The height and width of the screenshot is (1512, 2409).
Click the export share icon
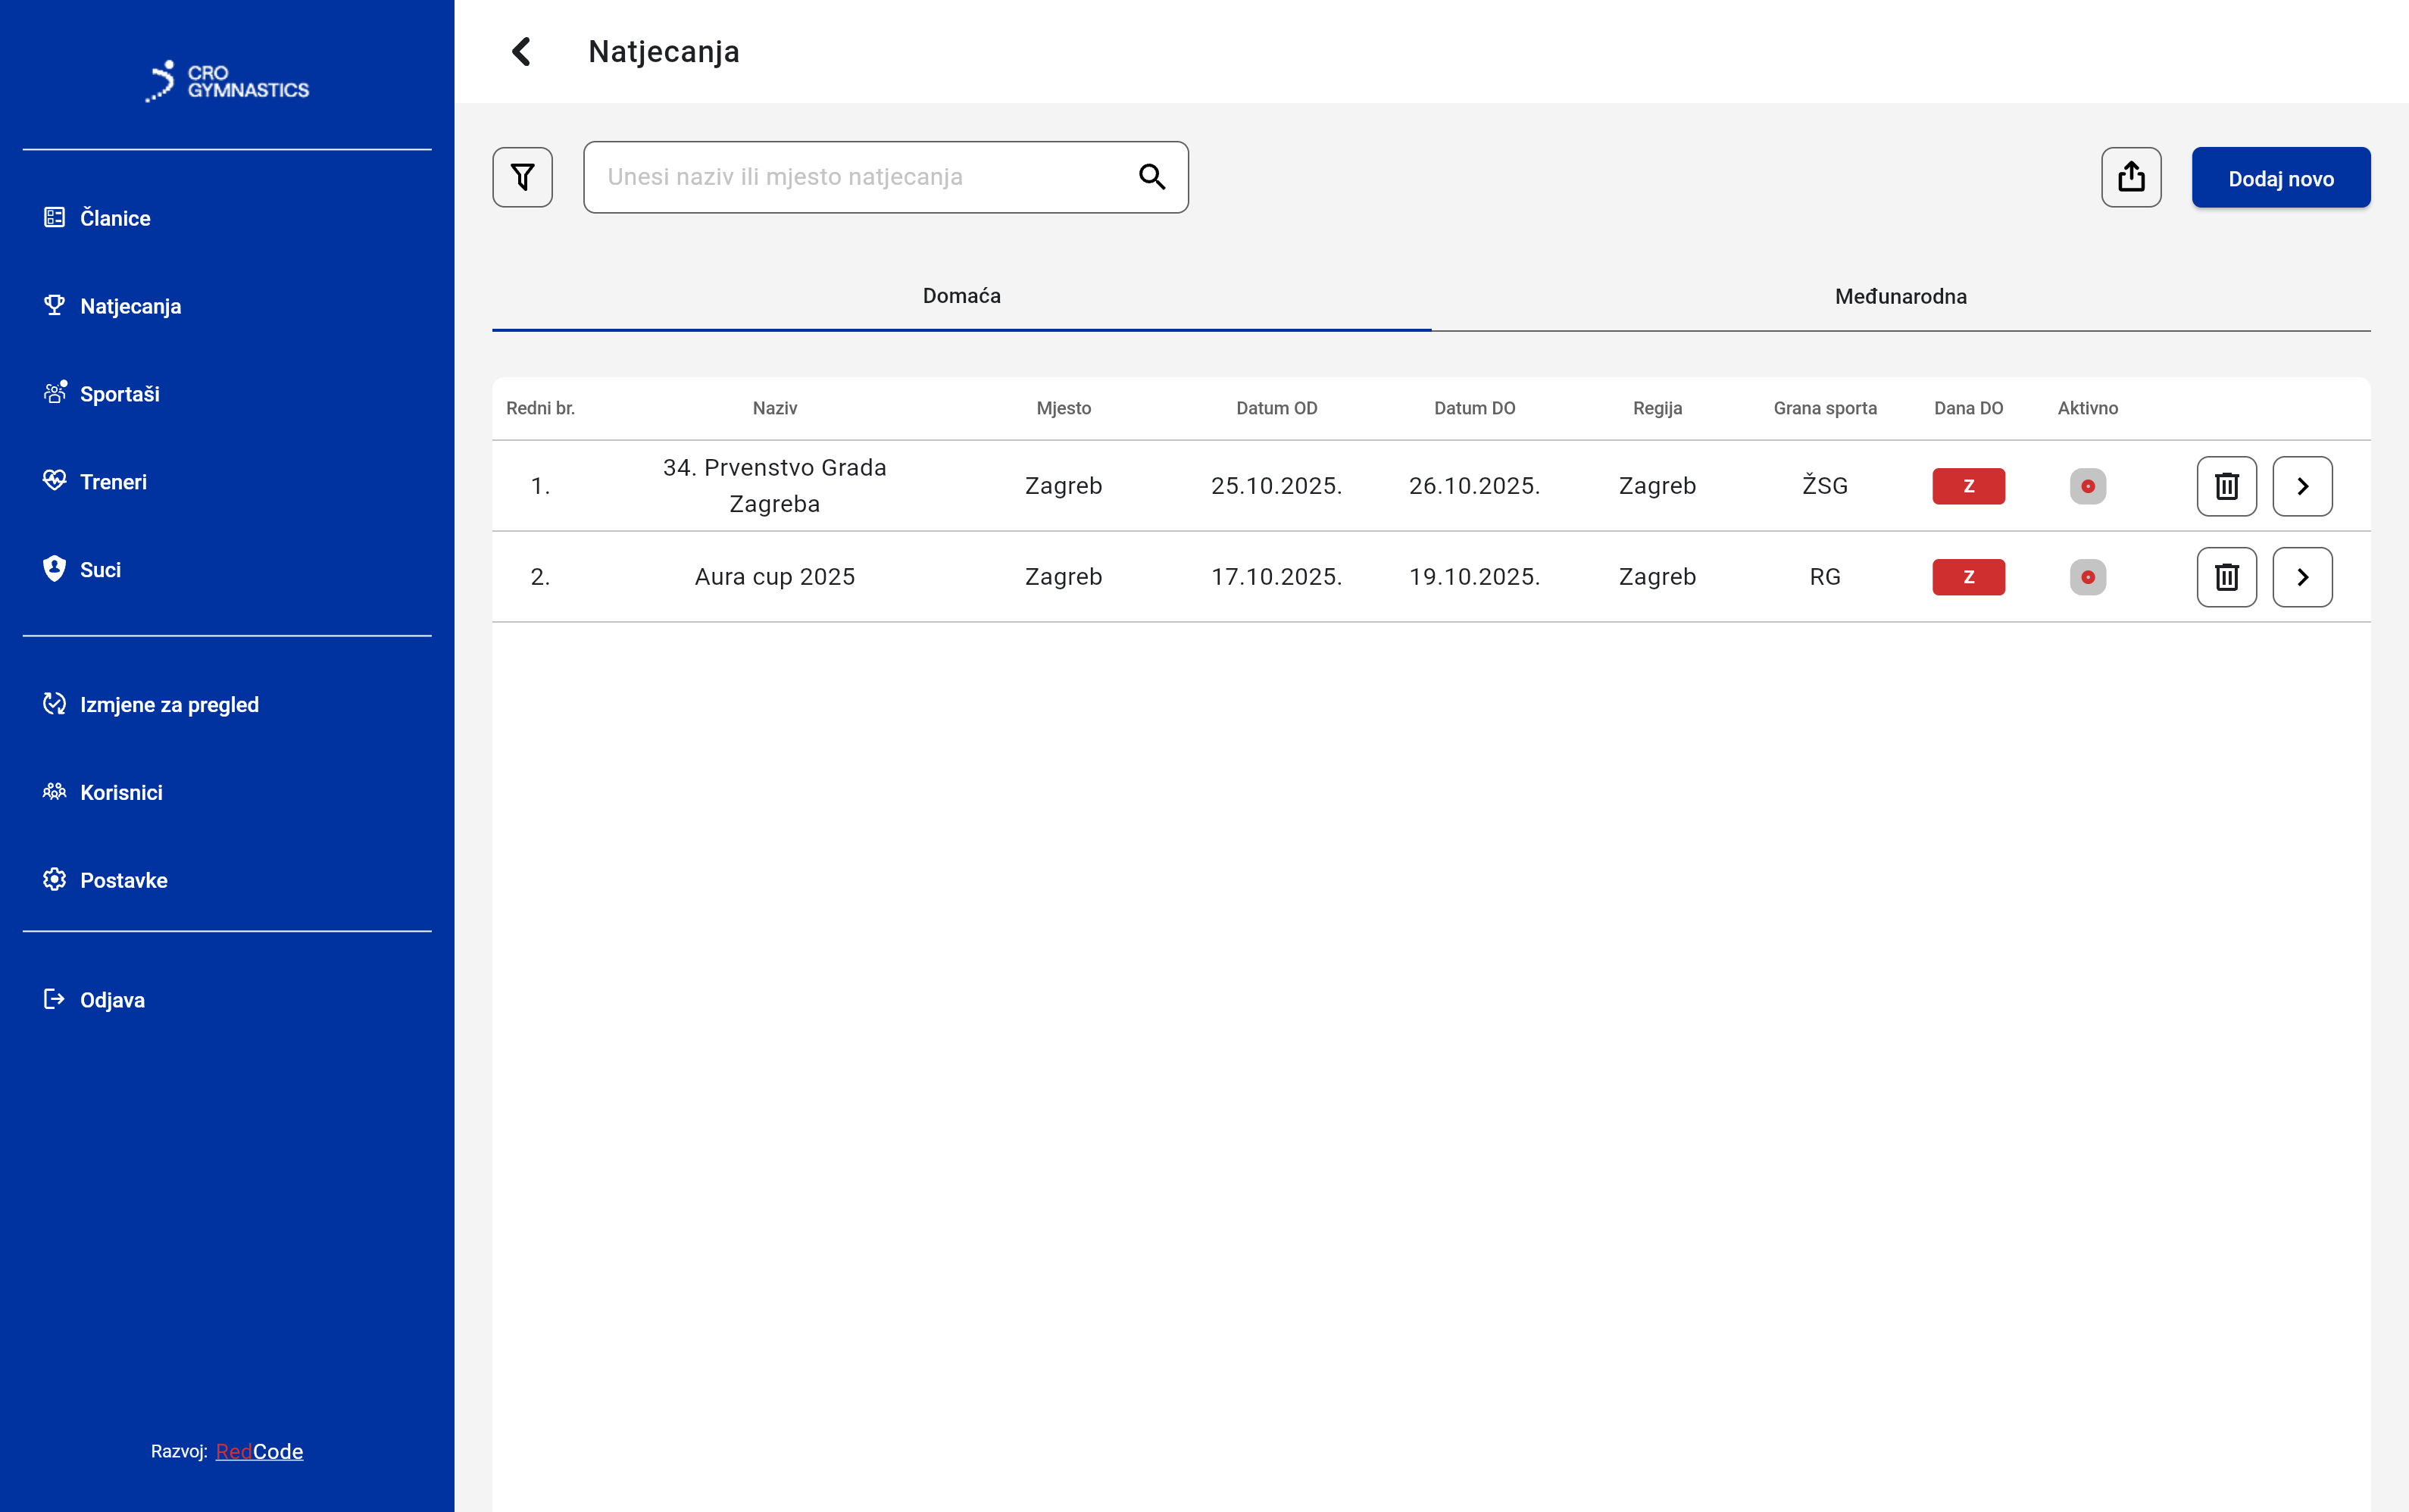[2130, 177]
